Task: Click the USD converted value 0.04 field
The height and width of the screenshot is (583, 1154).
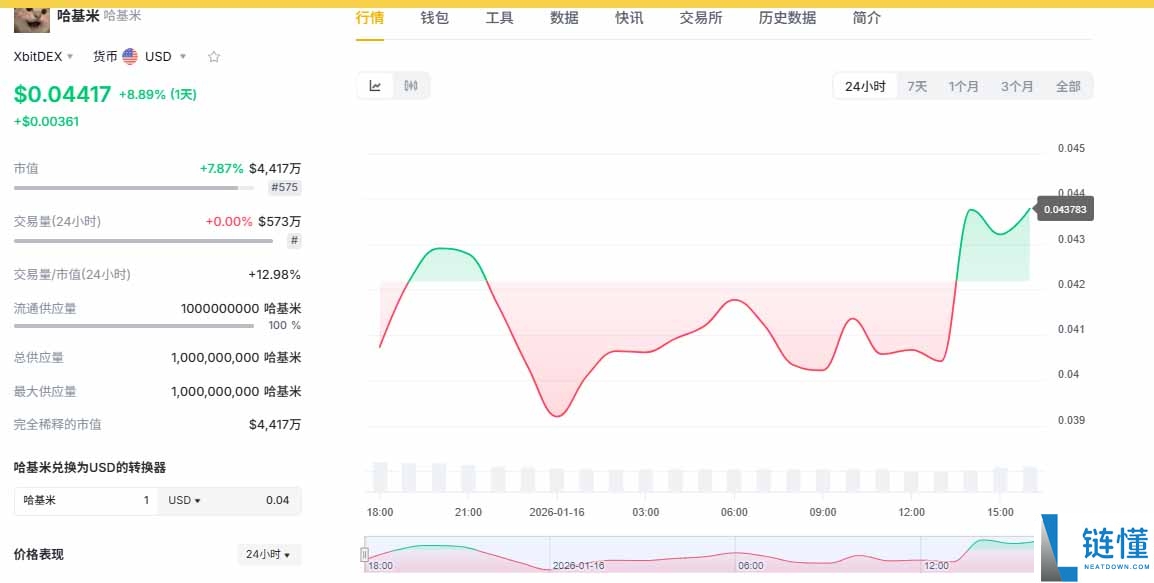Action: pos(229,501)
